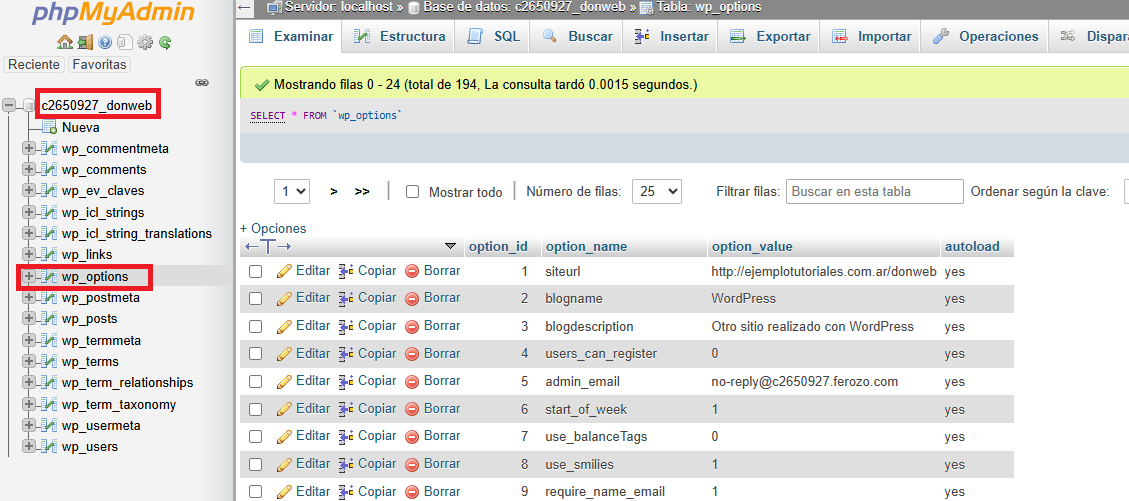Open phpMyAdmin documentation help icon
The image size is (1129, 501).
tap(105, 42)
